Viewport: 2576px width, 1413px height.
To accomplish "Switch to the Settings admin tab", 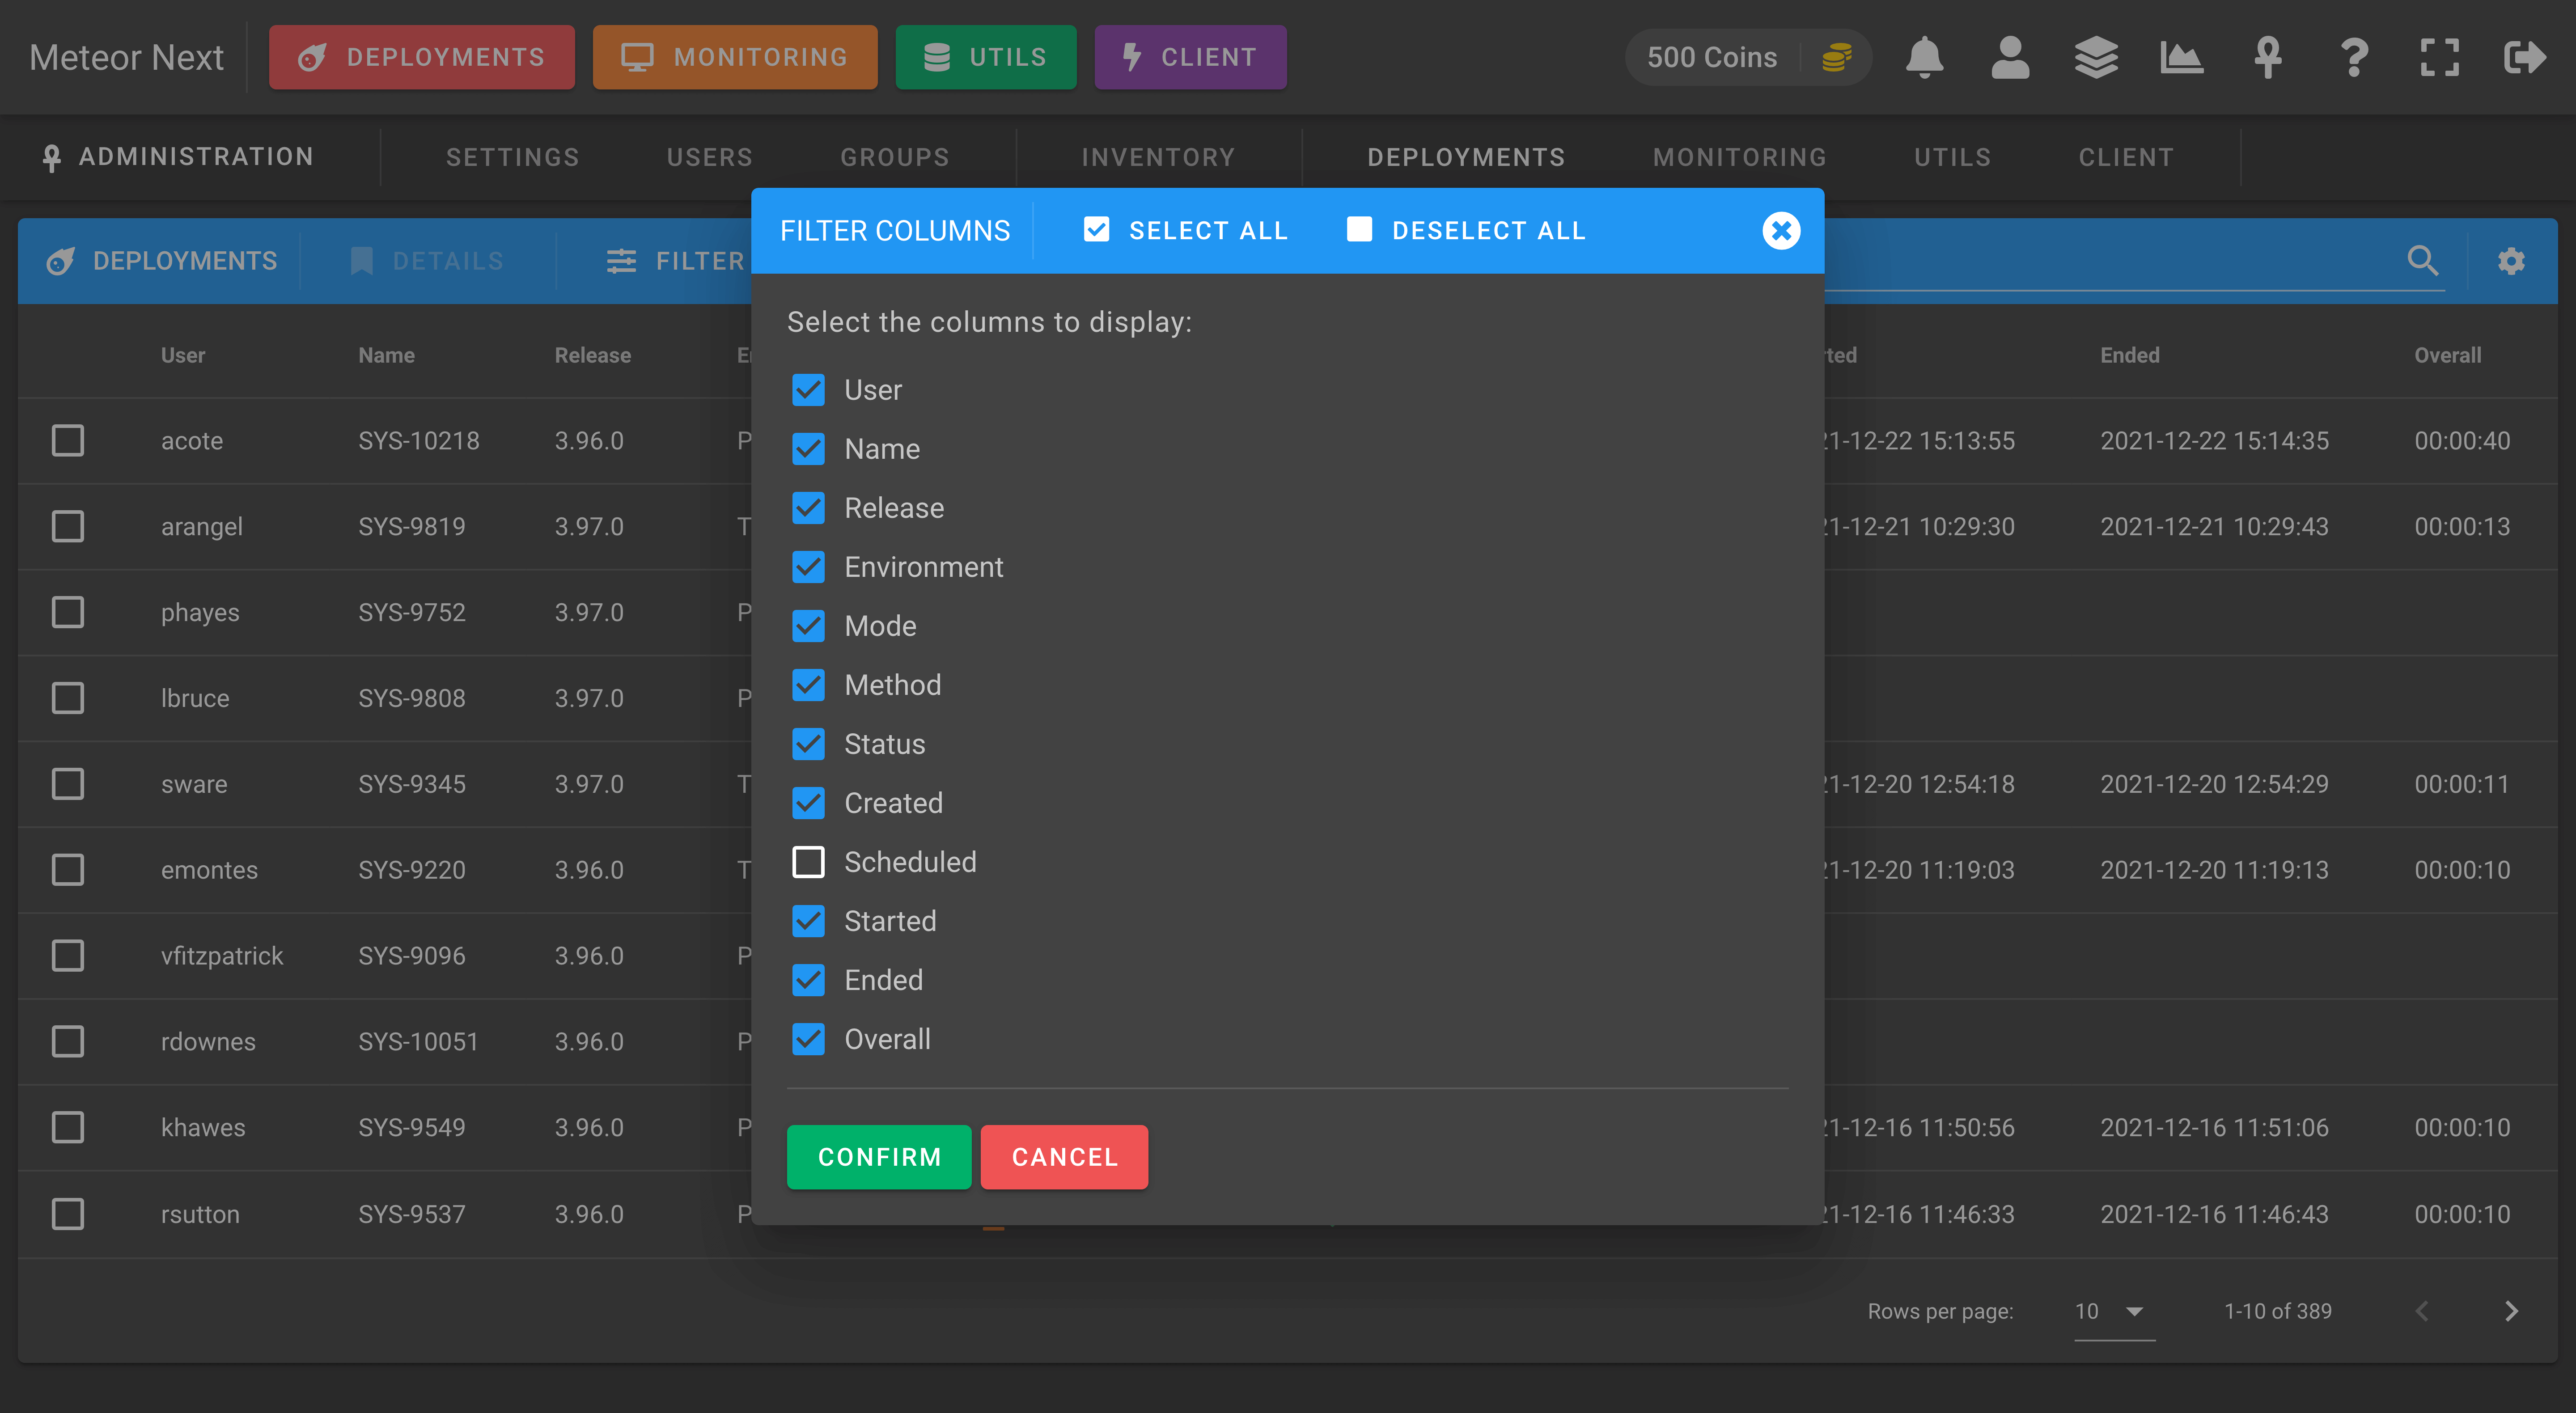I will tap(512, 157).
